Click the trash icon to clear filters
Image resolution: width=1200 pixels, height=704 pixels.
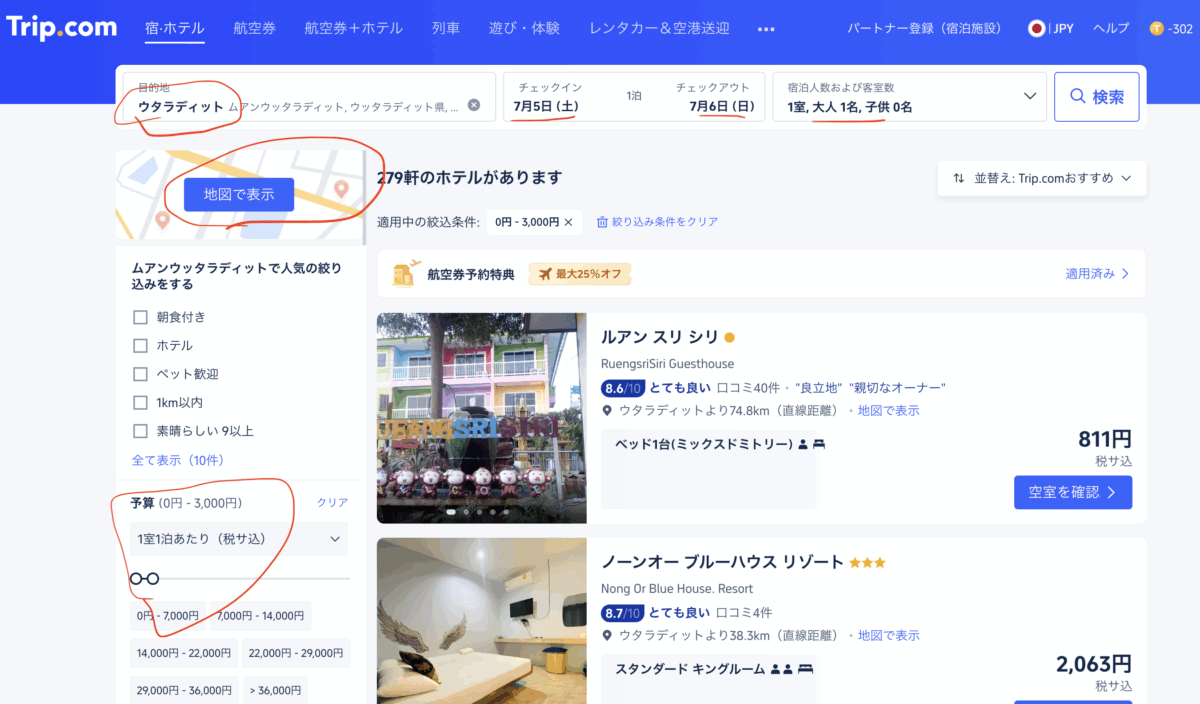[x=603, y=222]
